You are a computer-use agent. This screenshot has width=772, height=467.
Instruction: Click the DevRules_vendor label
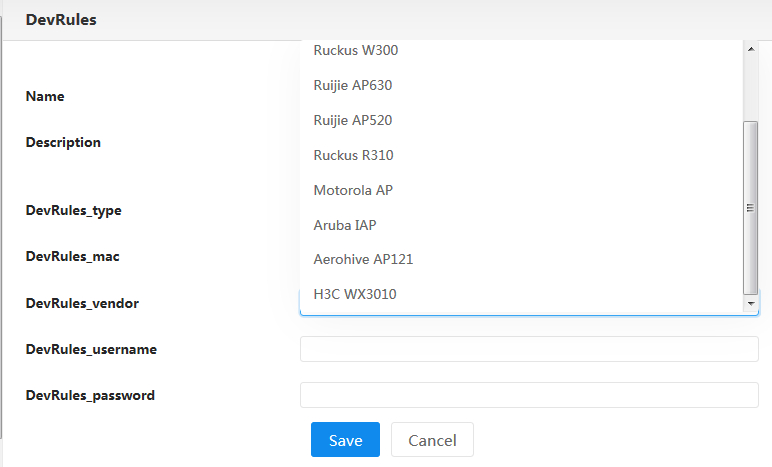coord(82,303)
